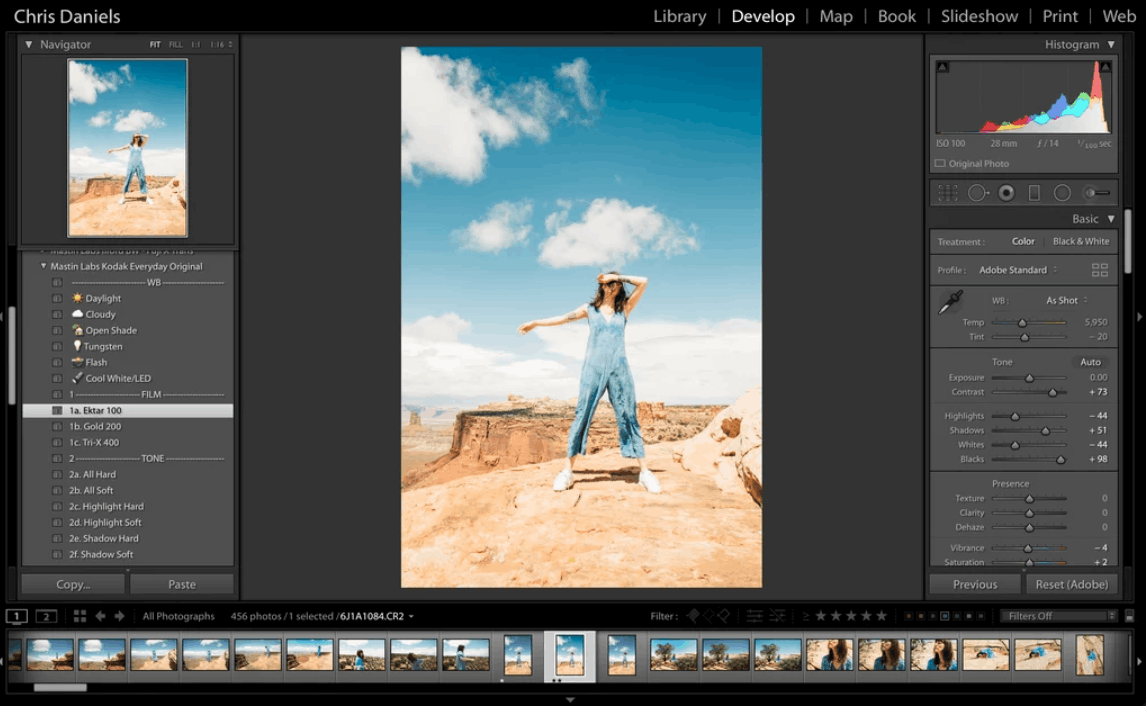This screenshot has height=706, width=1146.
Task: Open the Adobe Standard profile dropdown
Action: pos(1018,270)
